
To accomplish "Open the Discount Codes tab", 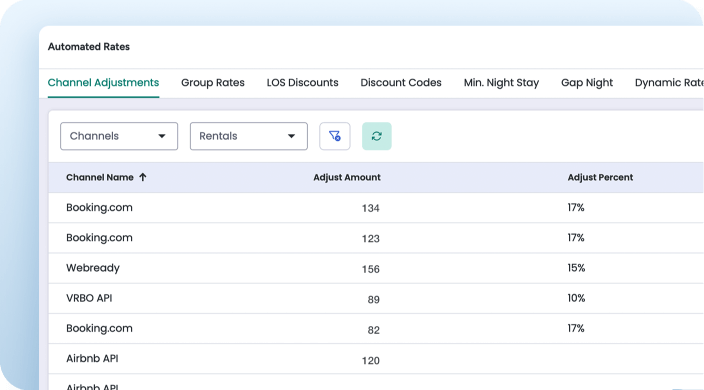I will [x=401, y=83].
